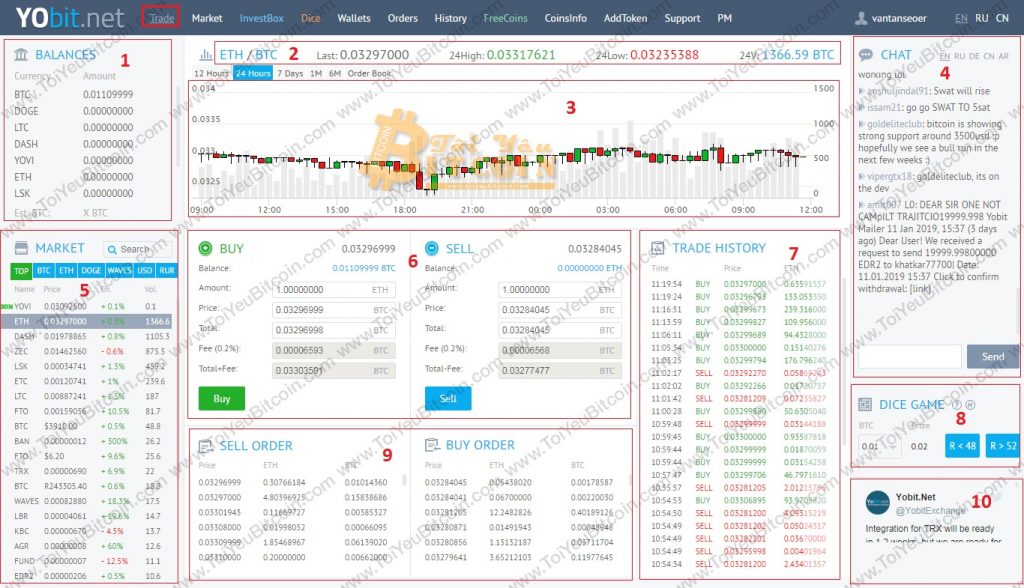Viewport: 1024px width, 588px height.
Task: Click the Buy Price input field
Action: tap(334, 310)
